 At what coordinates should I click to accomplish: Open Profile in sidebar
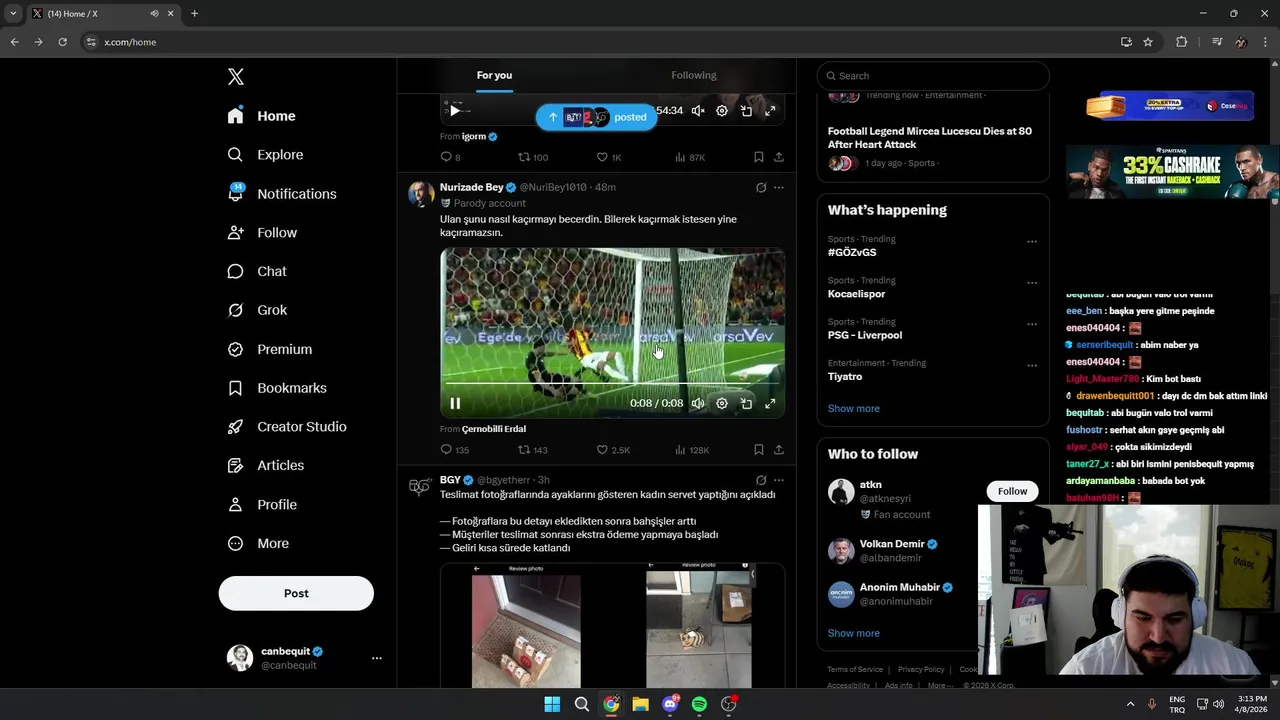coord(263,505)
